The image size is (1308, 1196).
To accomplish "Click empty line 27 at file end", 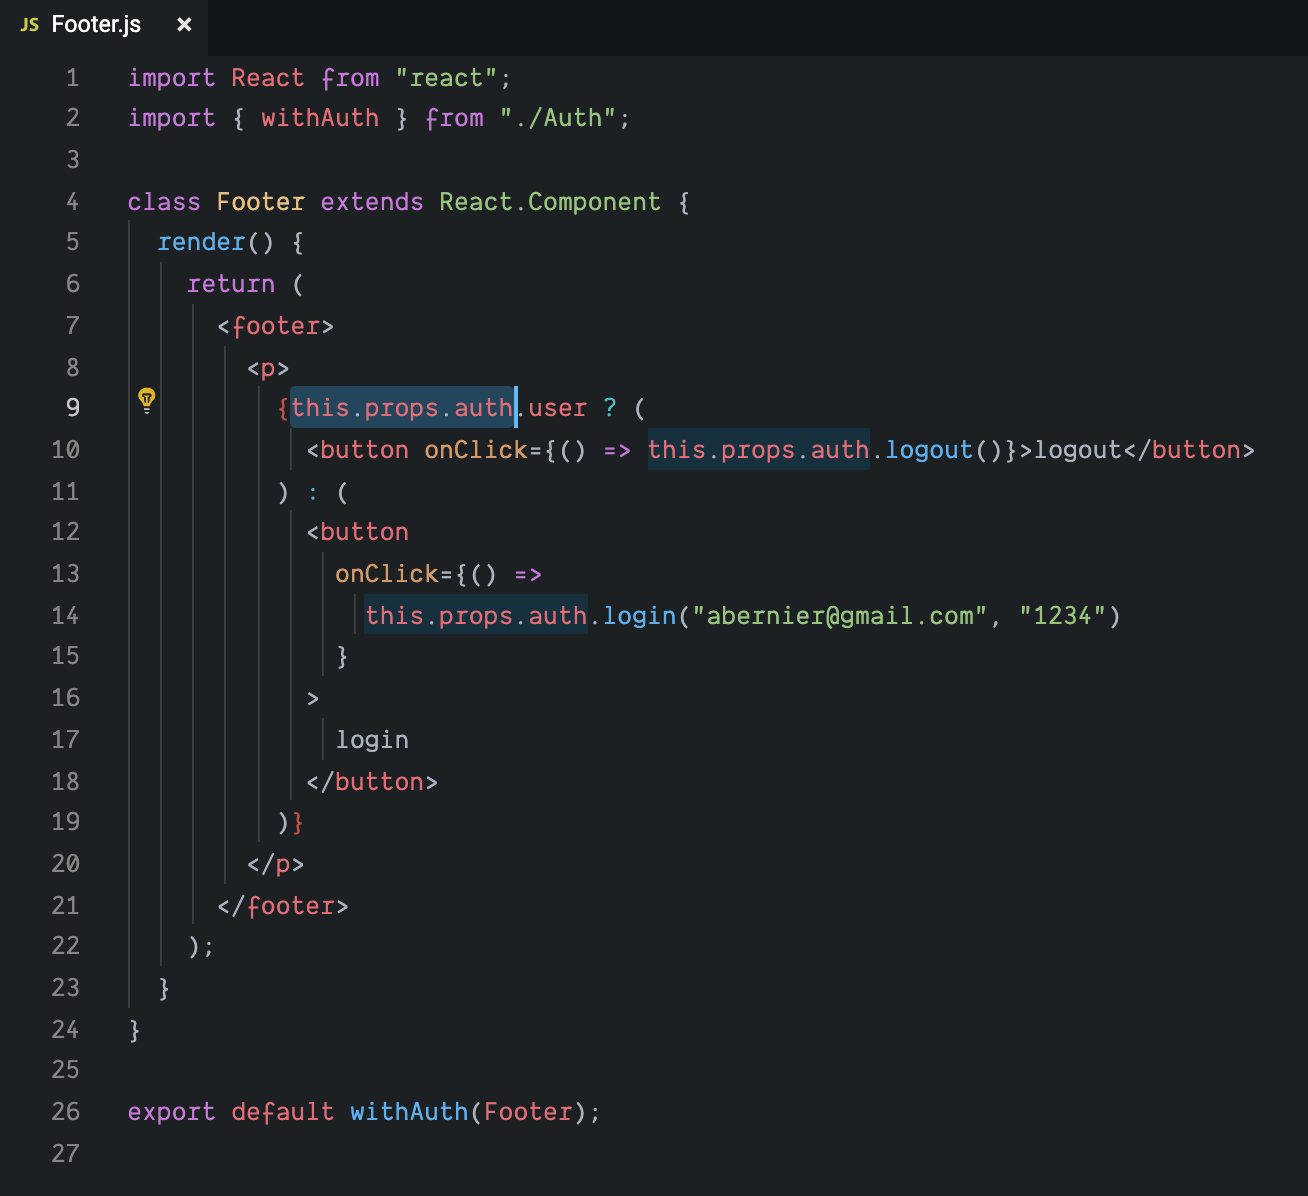I will click(x=400, y=1154).
